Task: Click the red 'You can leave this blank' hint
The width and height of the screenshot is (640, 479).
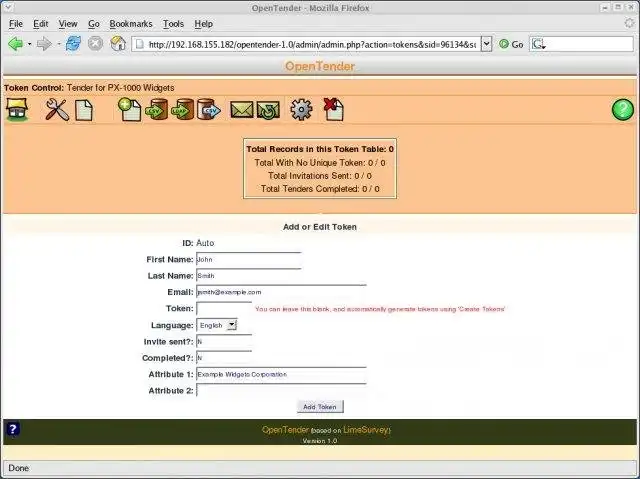Action: coord(380,309)
